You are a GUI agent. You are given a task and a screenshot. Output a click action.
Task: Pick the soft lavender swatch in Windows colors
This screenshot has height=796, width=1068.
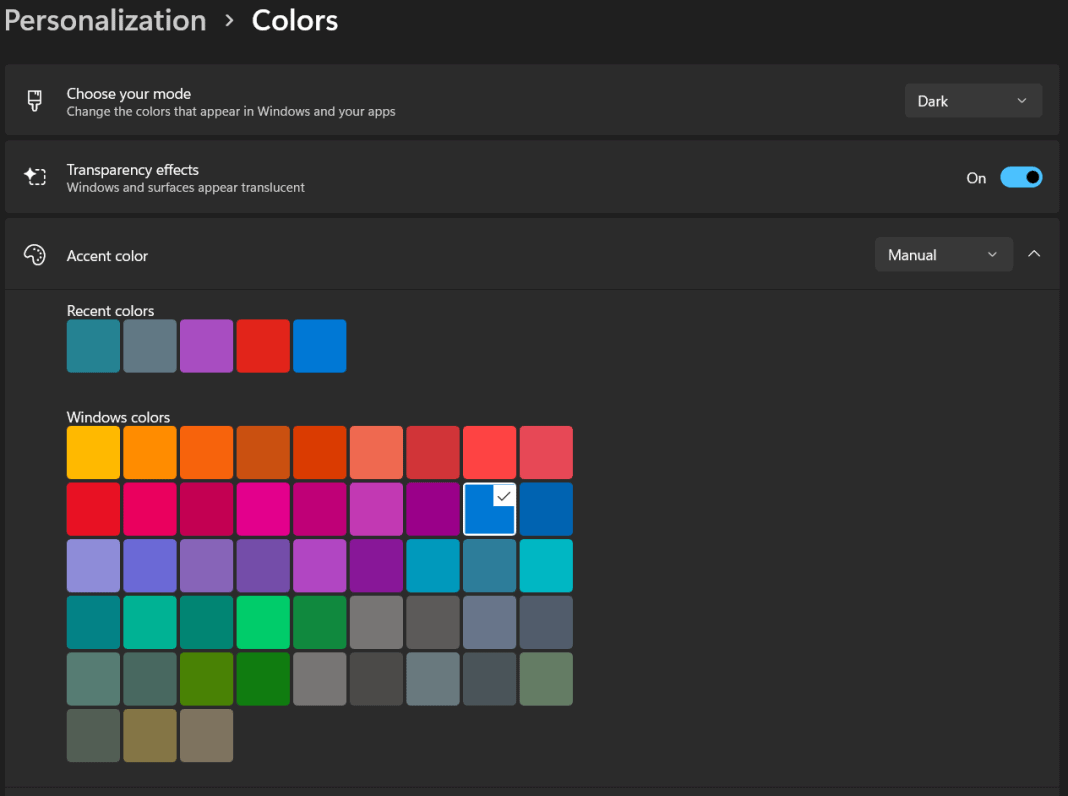(93, 565)
